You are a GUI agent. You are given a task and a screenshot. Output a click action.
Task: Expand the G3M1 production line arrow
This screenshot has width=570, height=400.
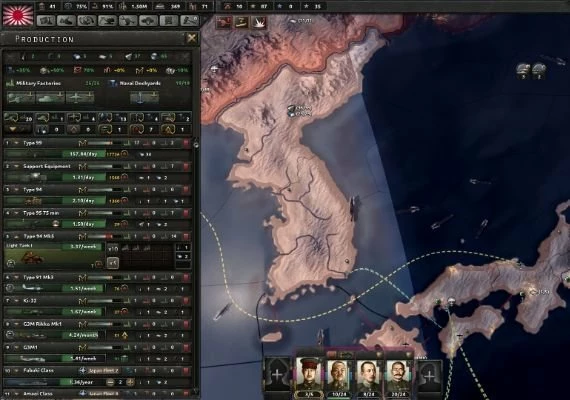point(16,347)
